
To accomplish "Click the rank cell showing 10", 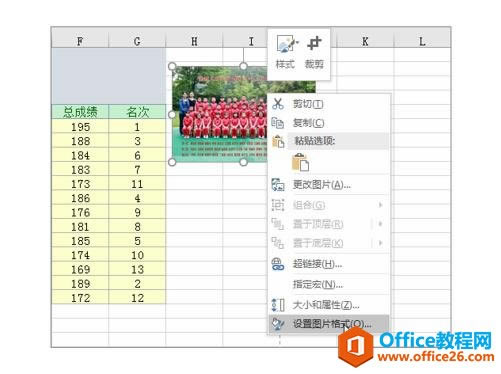I will point(137,255).
